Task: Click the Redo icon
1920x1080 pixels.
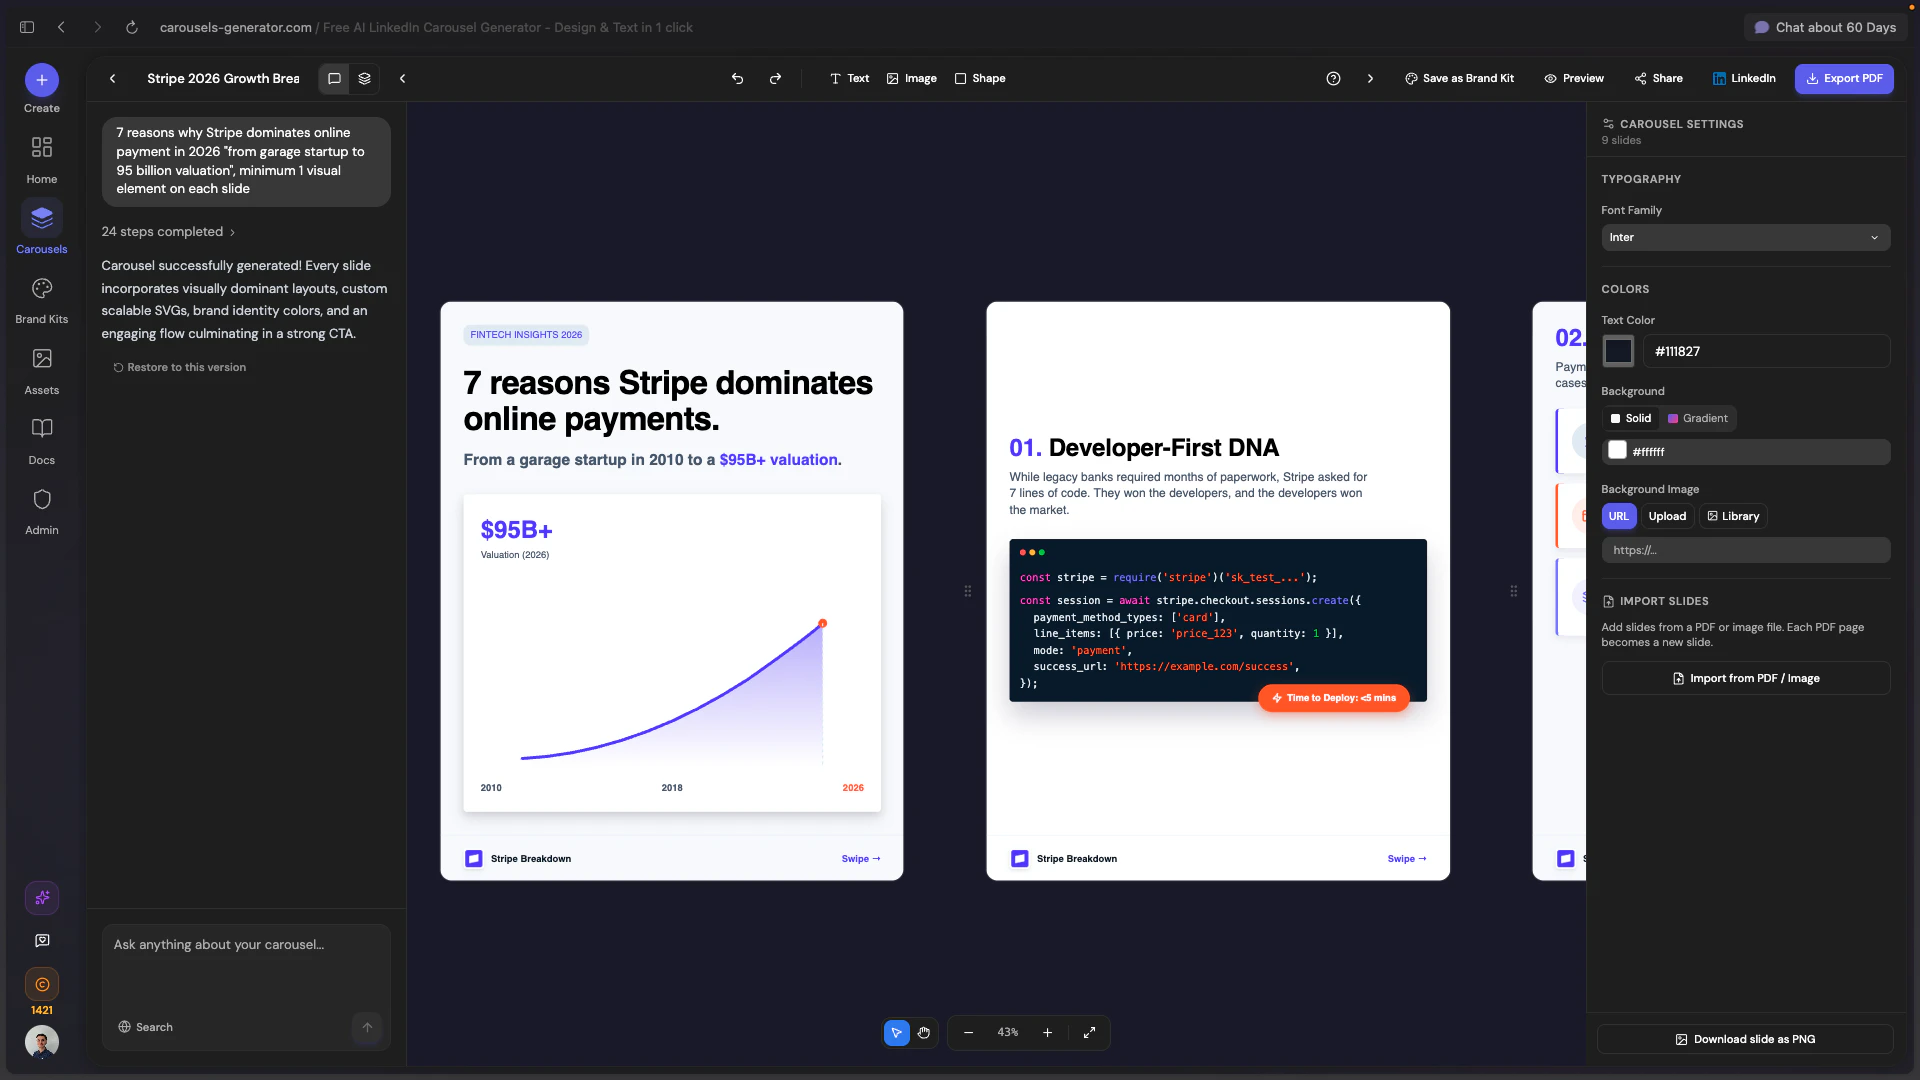Action: (x=776, y=78)
